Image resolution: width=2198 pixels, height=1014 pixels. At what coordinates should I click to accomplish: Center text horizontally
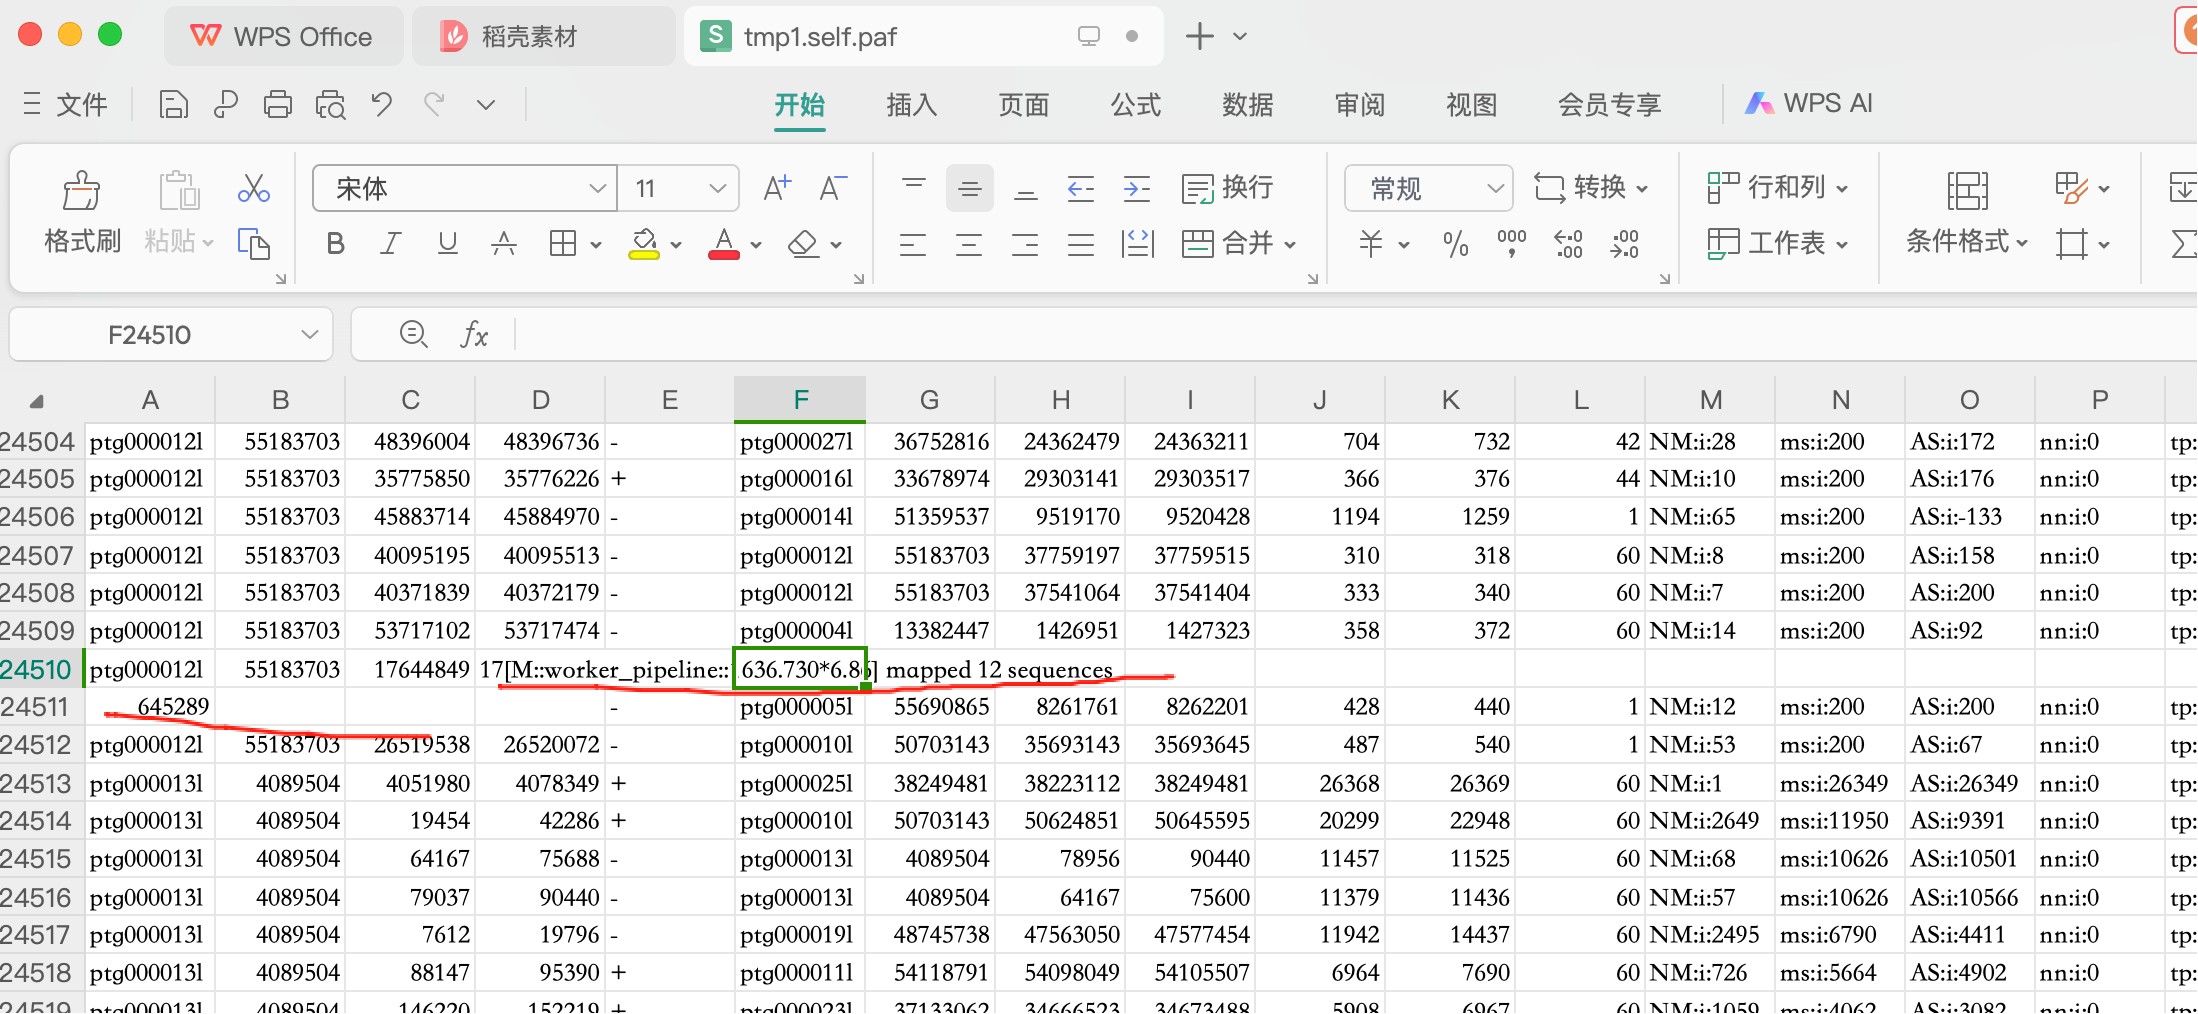pos(969,244)
